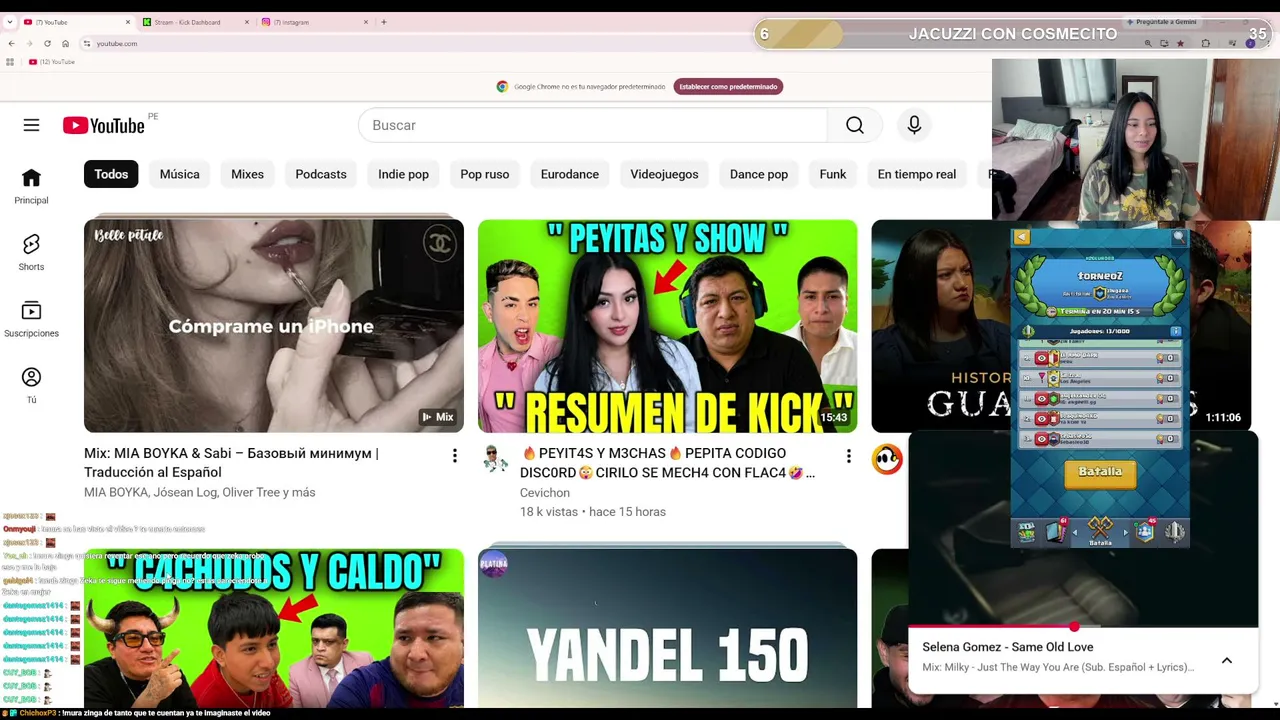Click Pregúntale a Gemini button
Viewport: 1280px width, 720px height.
coord(1162,22)
